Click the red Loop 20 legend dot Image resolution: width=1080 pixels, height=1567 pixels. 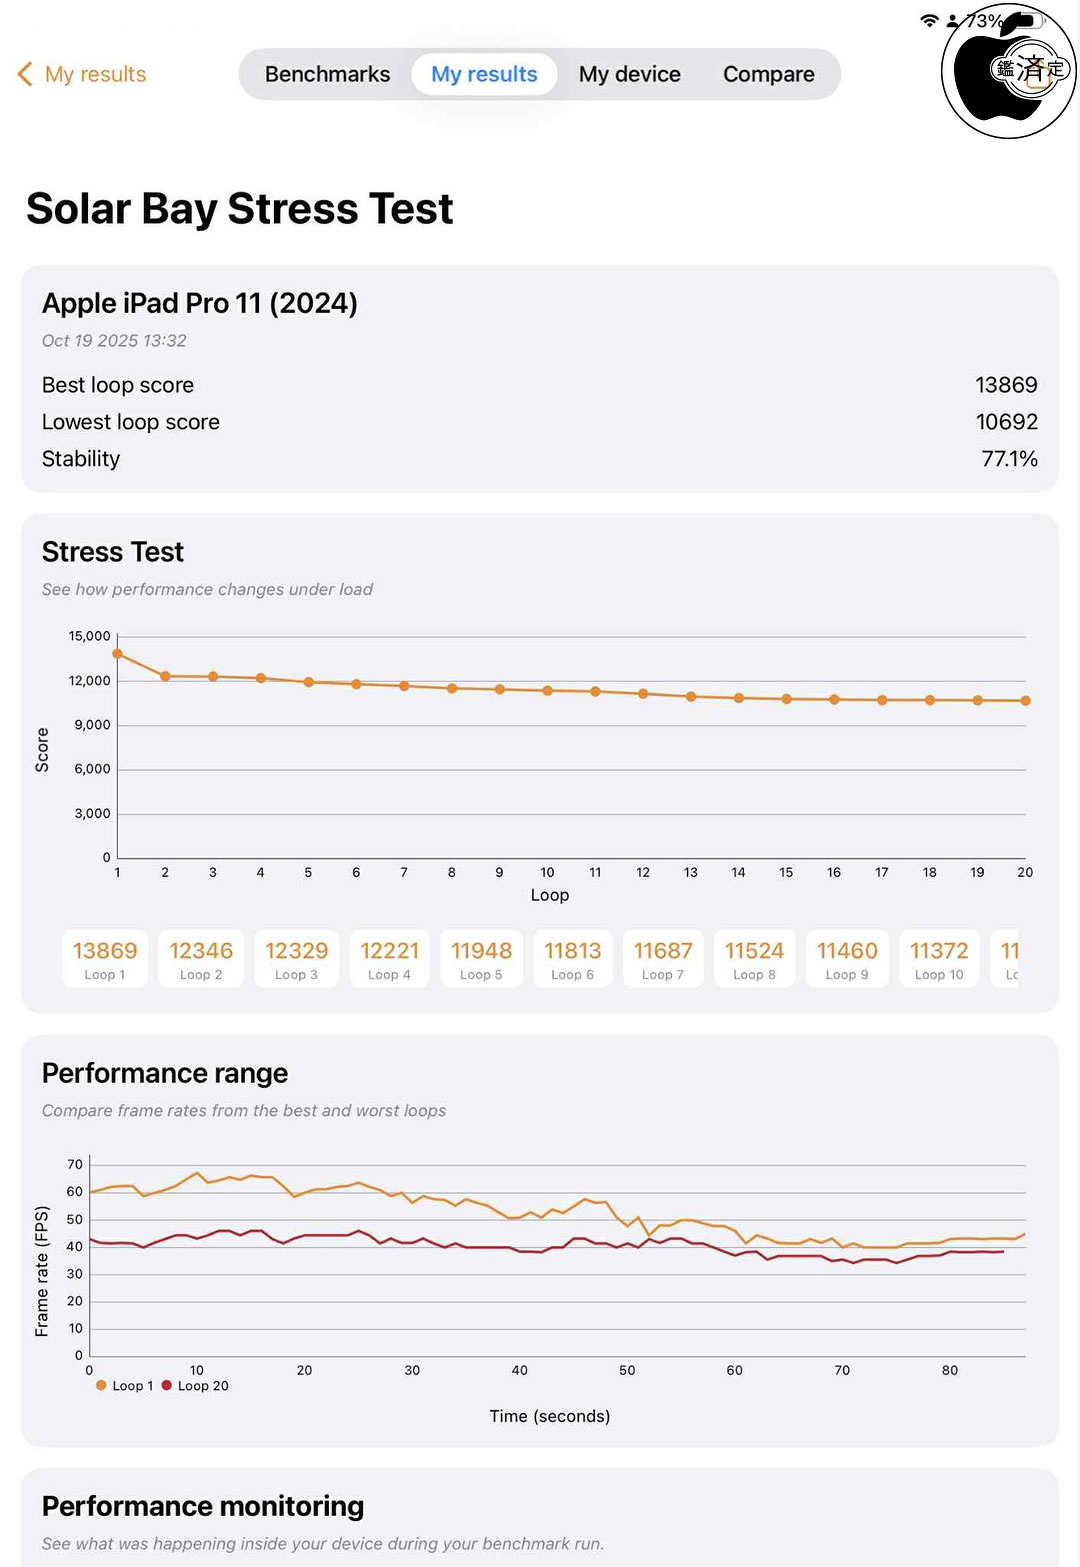(x=167, y=1385)
